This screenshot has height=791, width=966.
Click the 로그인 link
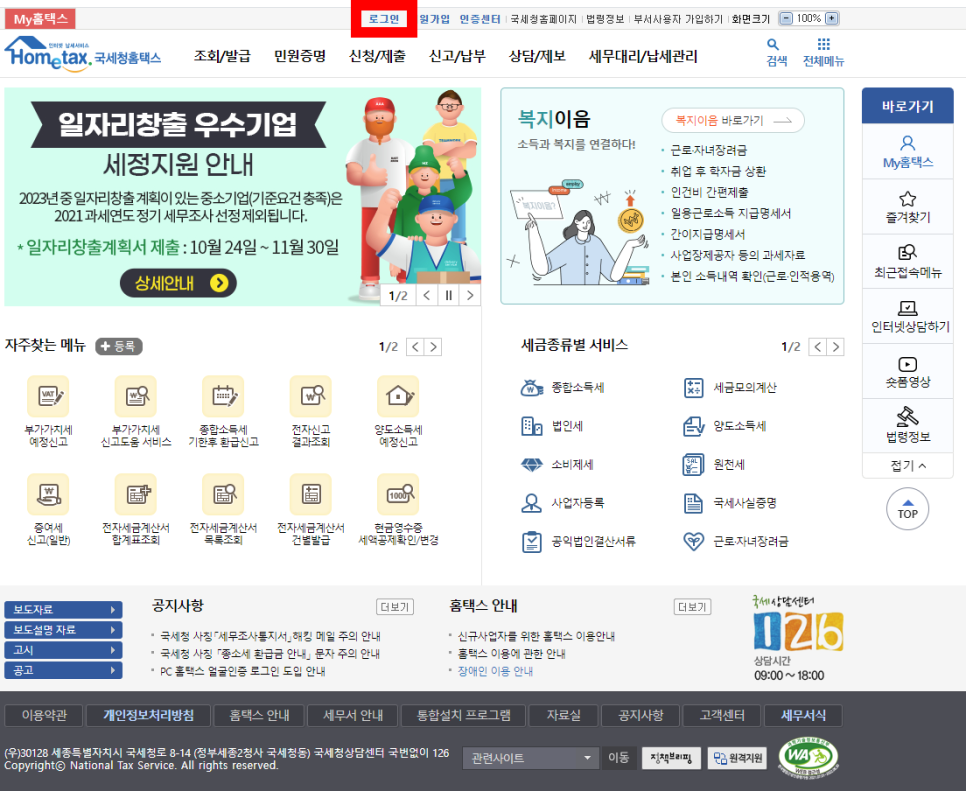click(x=384, y=19)
